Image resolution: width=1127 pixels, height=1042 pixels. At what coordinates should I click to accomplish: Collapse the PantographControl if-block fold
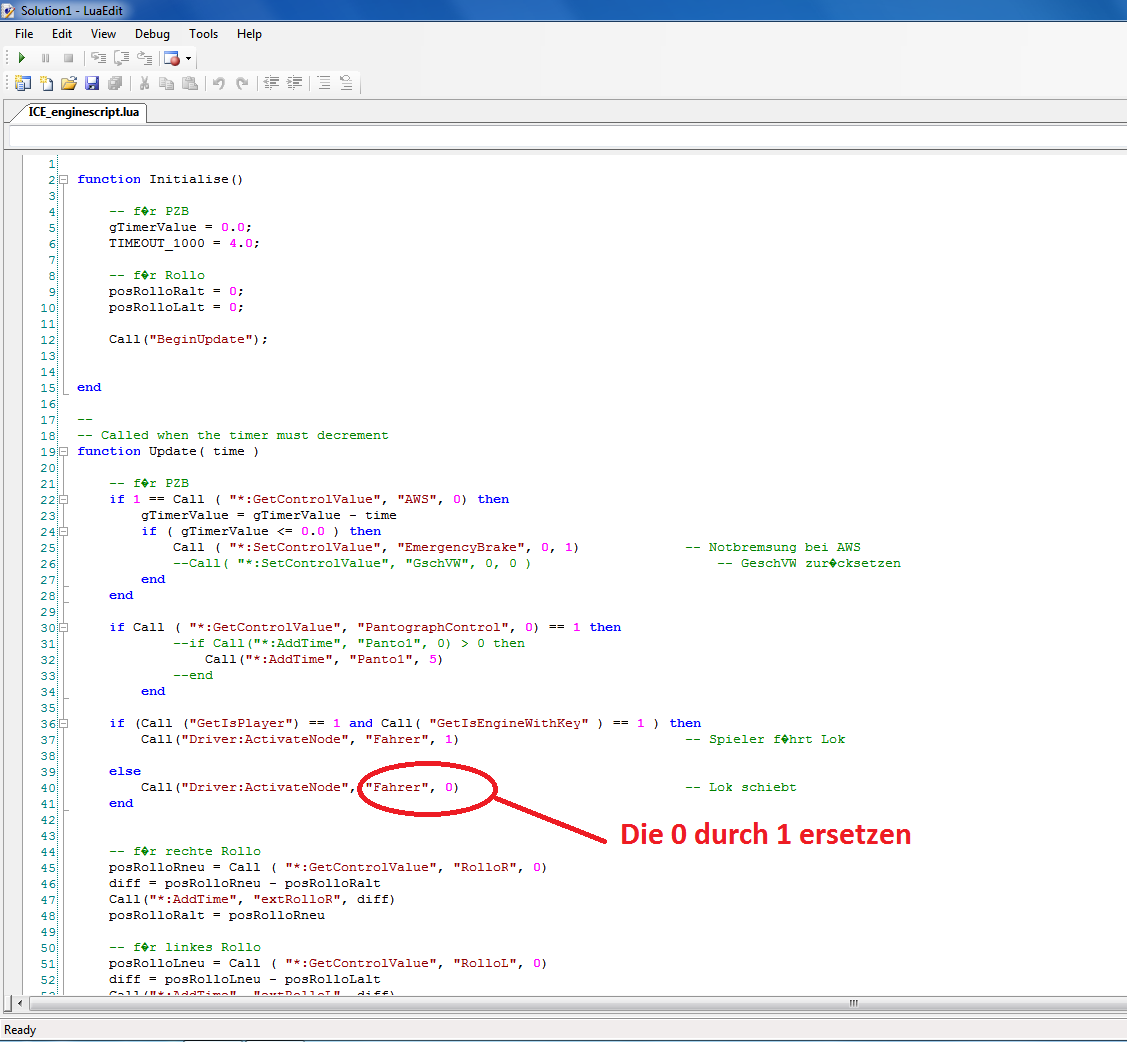pos(64,628)
